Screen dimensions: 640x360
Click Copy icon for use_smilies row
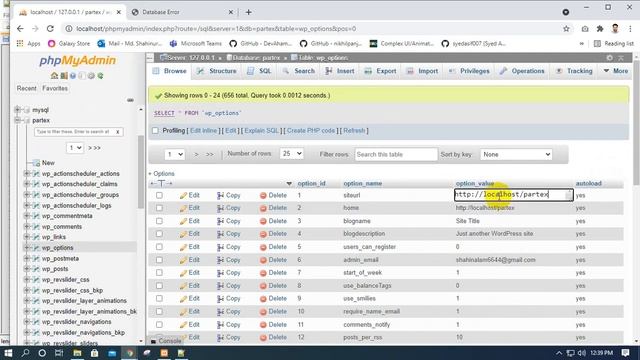click(220, 299)
